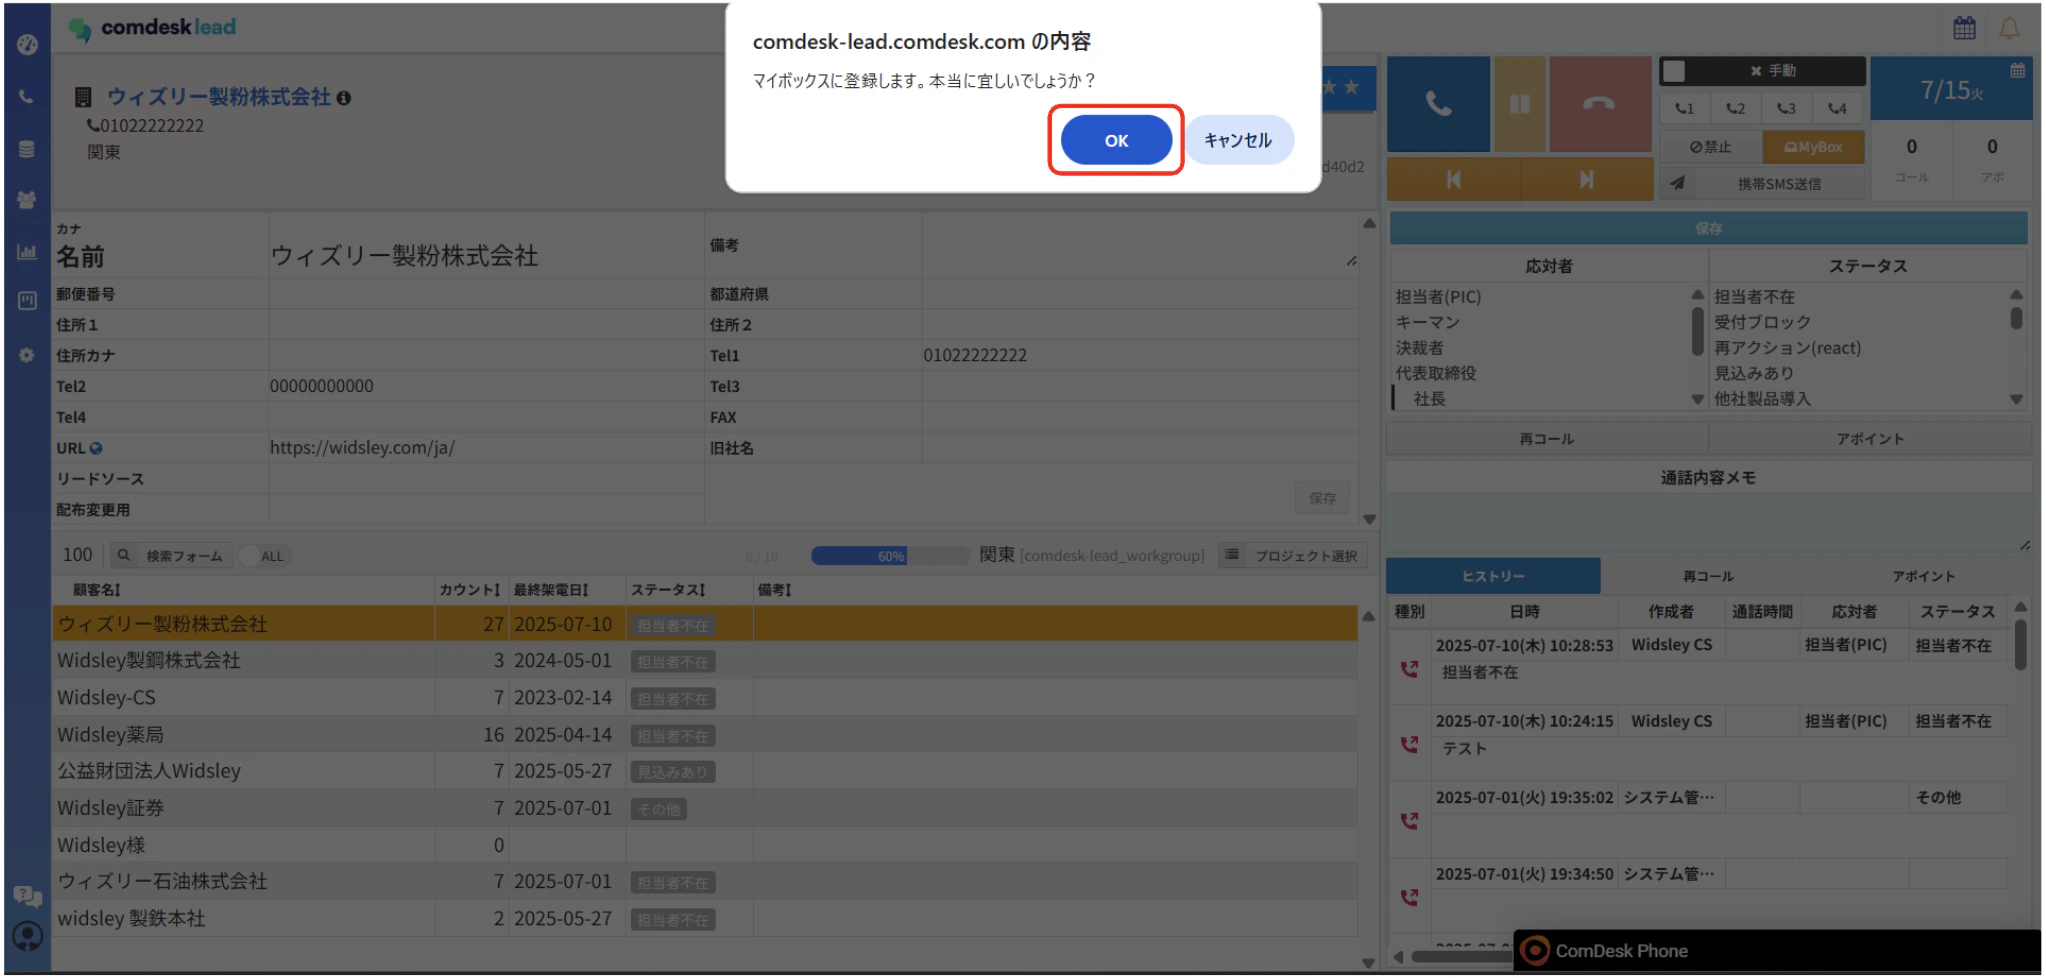This screenshot has height=978, width=2046.
Task: Select 担当者(PIC) in 応対者 list
Action: pyautogui.click(x=1438, y=297)
